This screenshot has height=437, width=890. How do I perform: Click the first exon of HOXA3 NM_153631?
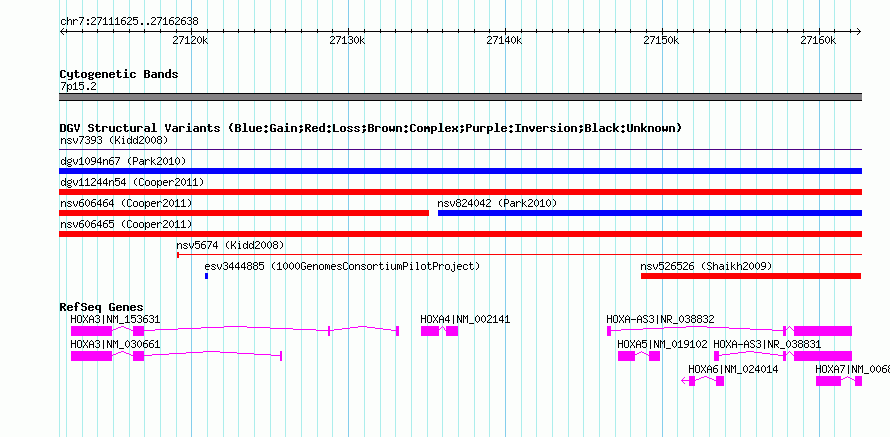pos(91,331)
